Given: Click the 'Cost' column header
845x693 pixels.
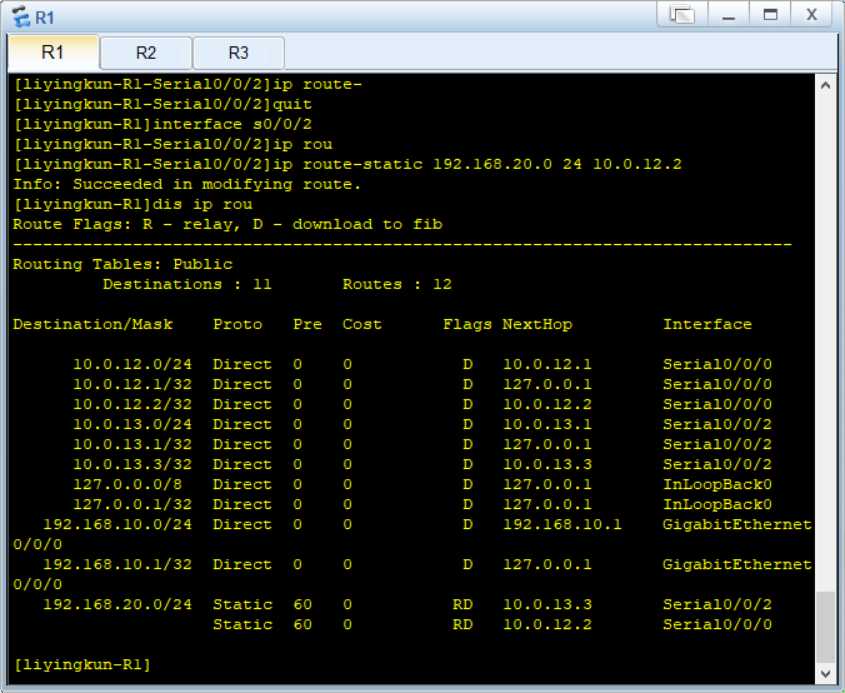Looking at the screenshot, I should coord(362,324).
